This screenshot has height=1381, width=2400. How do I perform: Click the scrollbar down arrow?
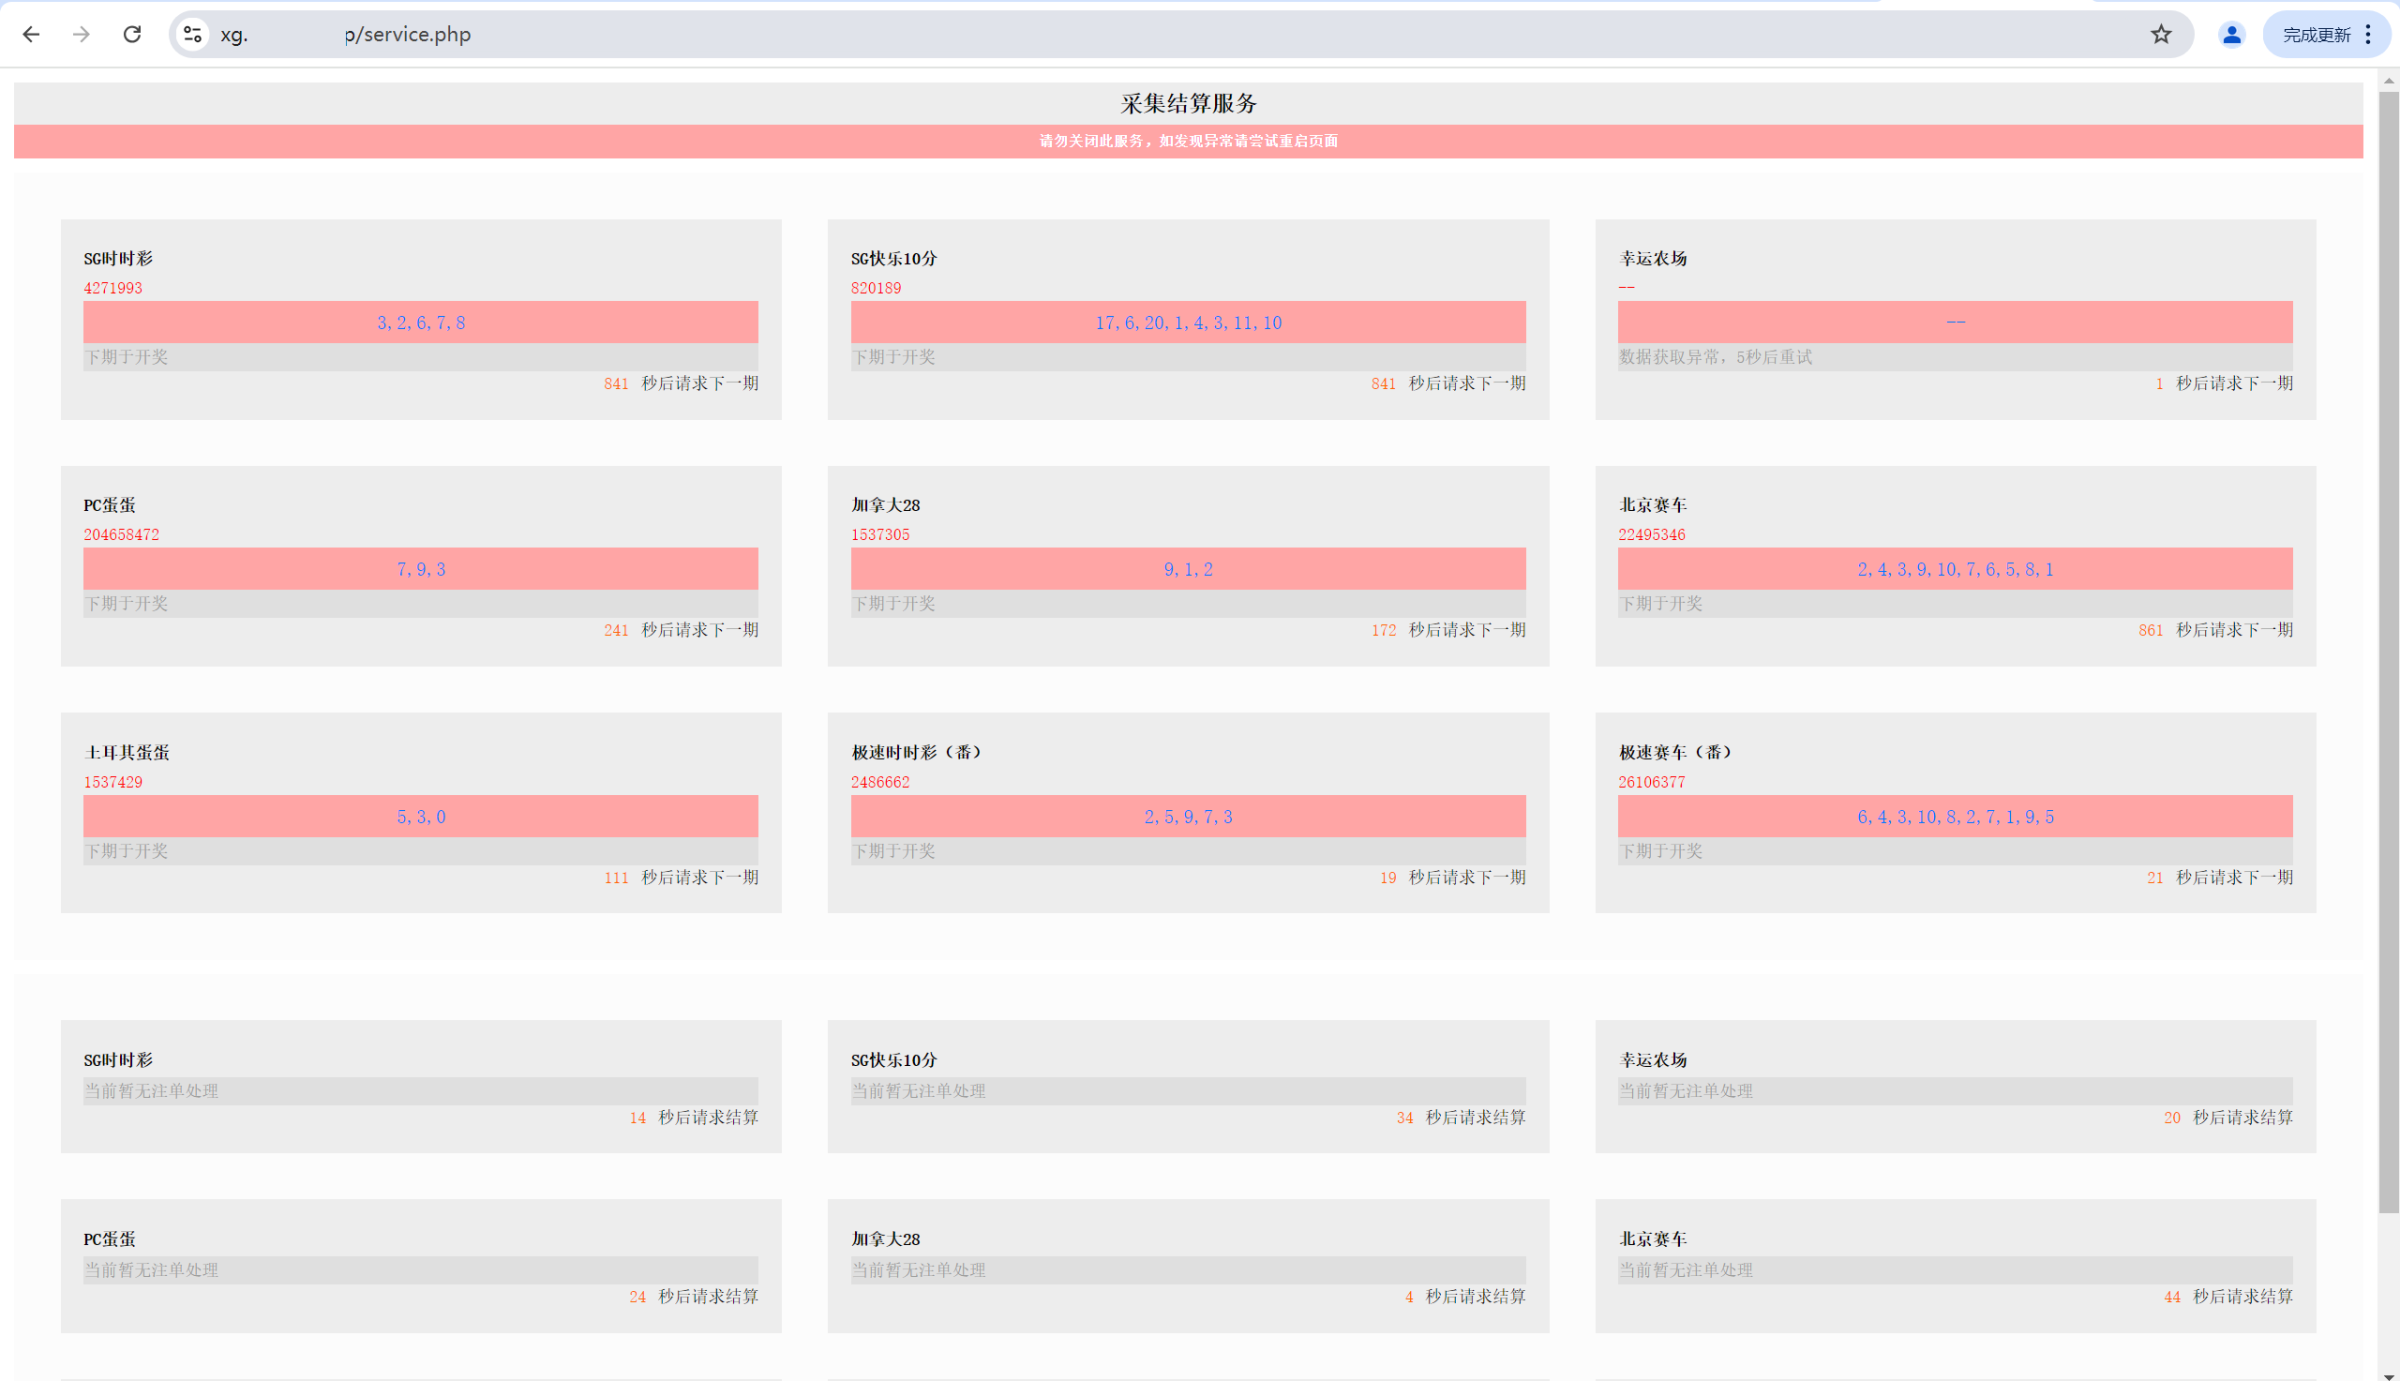2389,1374
